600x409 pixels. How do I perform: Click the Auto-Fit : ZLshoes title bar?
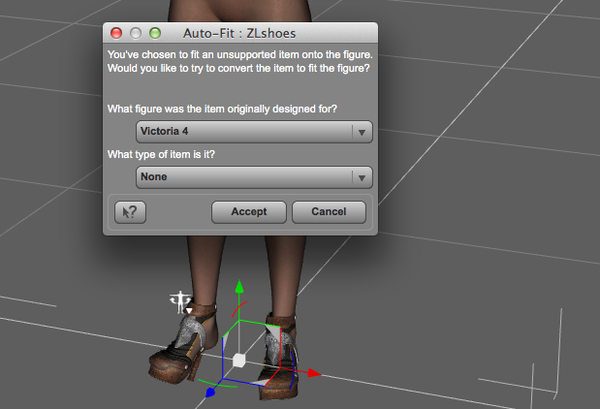[x=240, y=33]
